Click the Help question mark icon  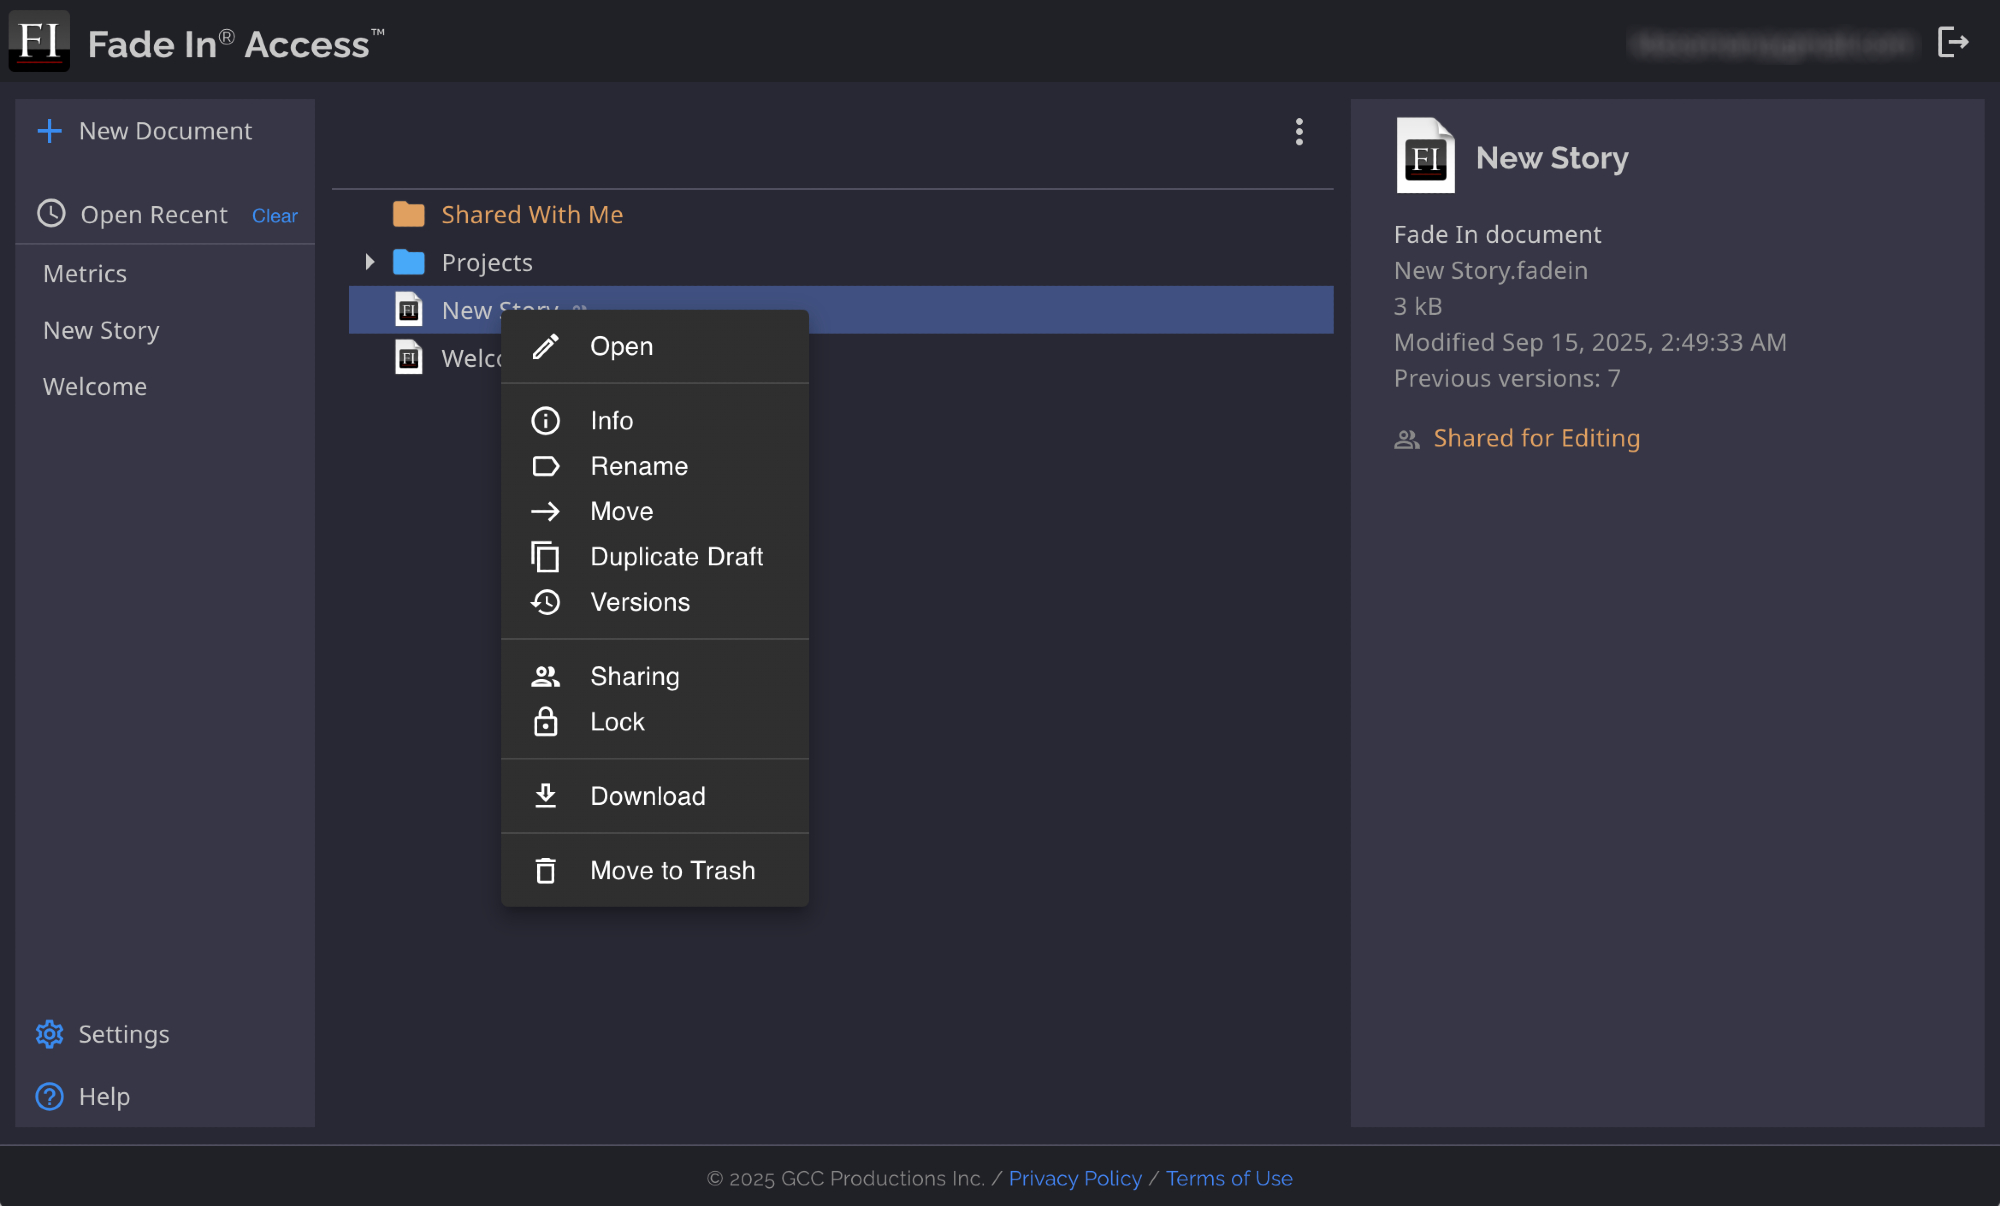tap(49, 1097)
